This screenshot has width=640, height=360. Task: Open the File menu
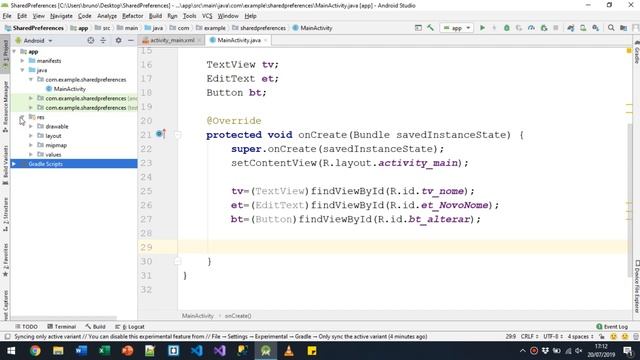click(7, 16)
